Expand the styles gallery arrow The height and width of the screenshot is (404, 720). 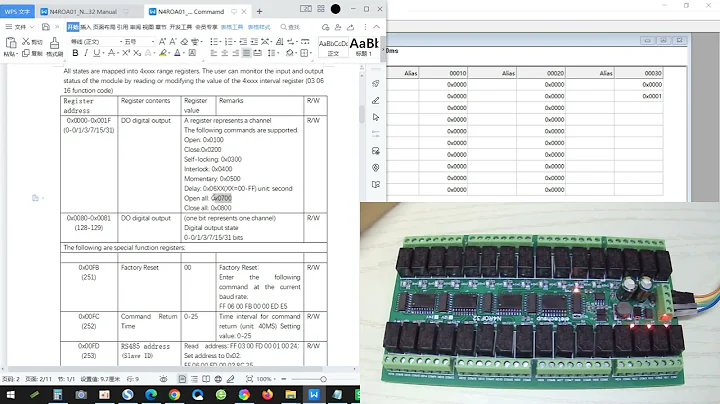click(x=382, y=49)
